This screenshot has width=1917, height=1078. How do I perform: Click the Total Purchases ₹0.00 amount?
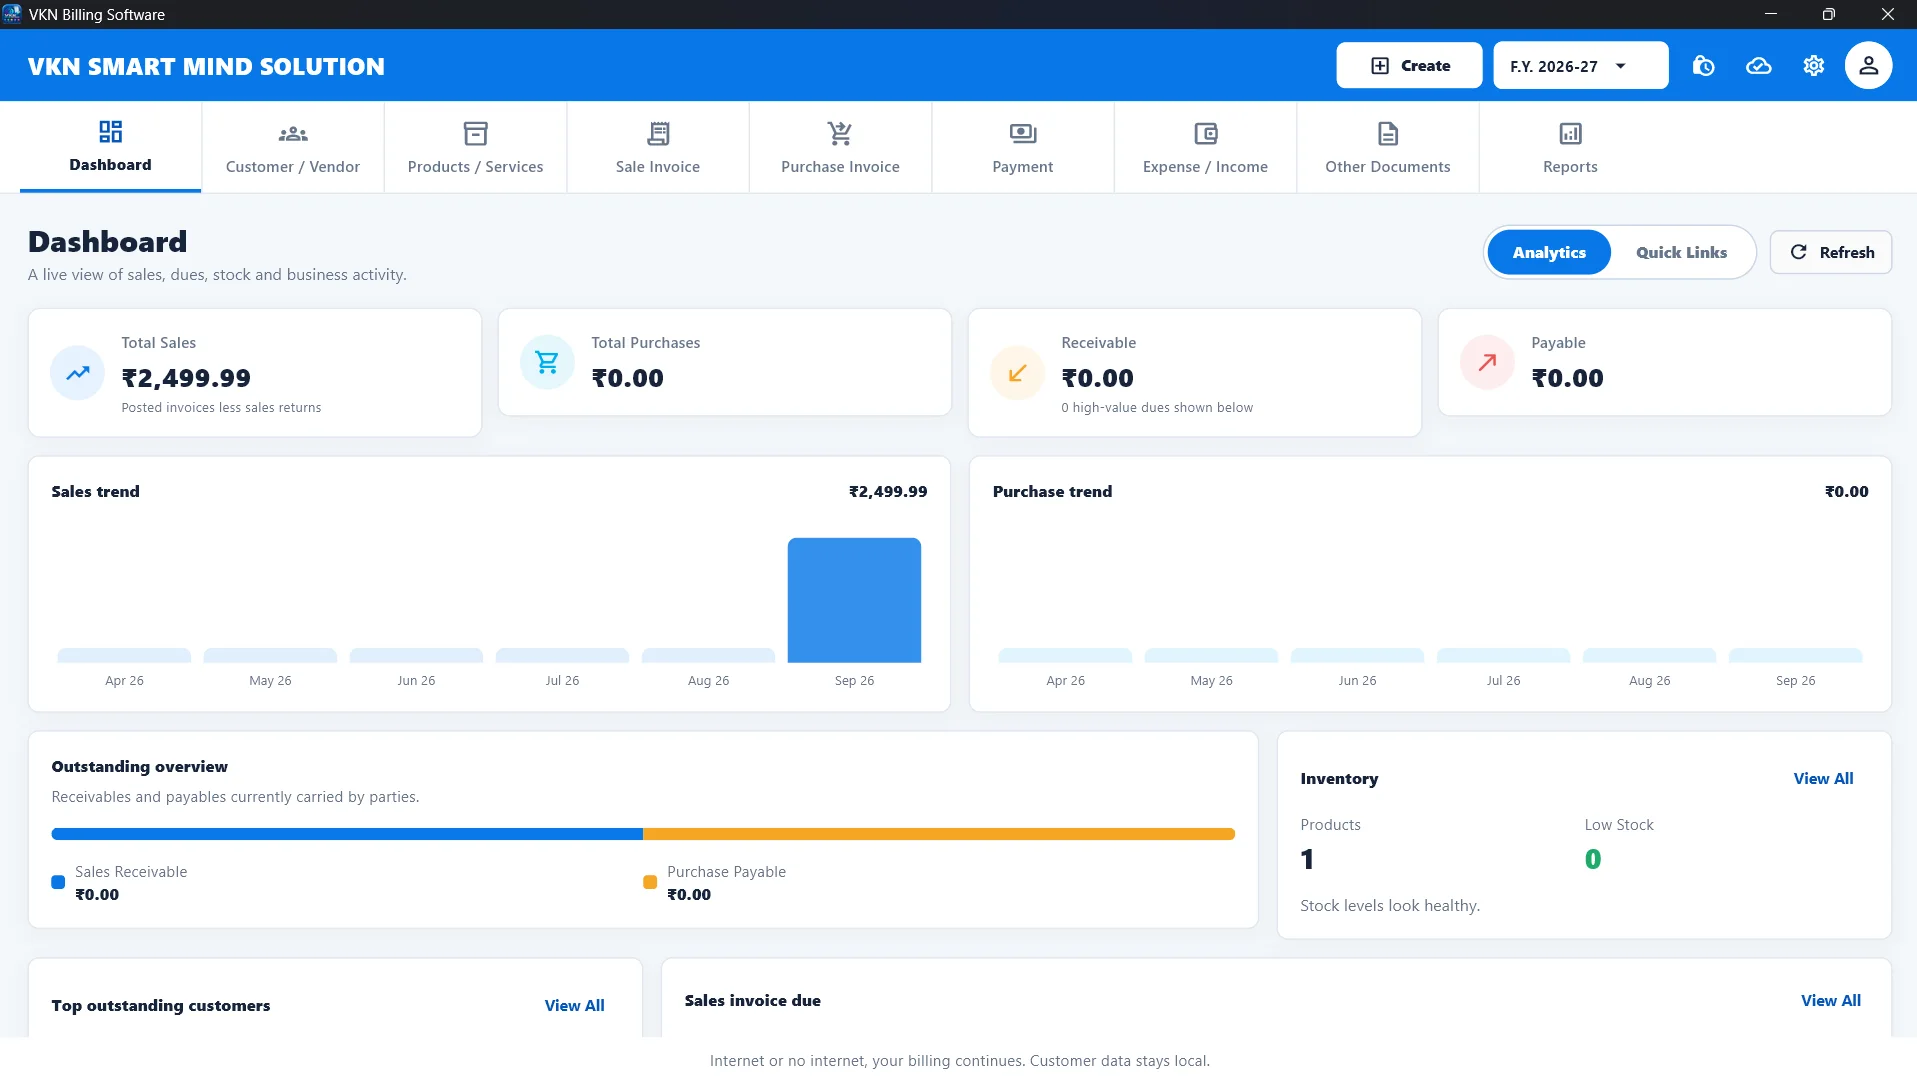point(627,378)
